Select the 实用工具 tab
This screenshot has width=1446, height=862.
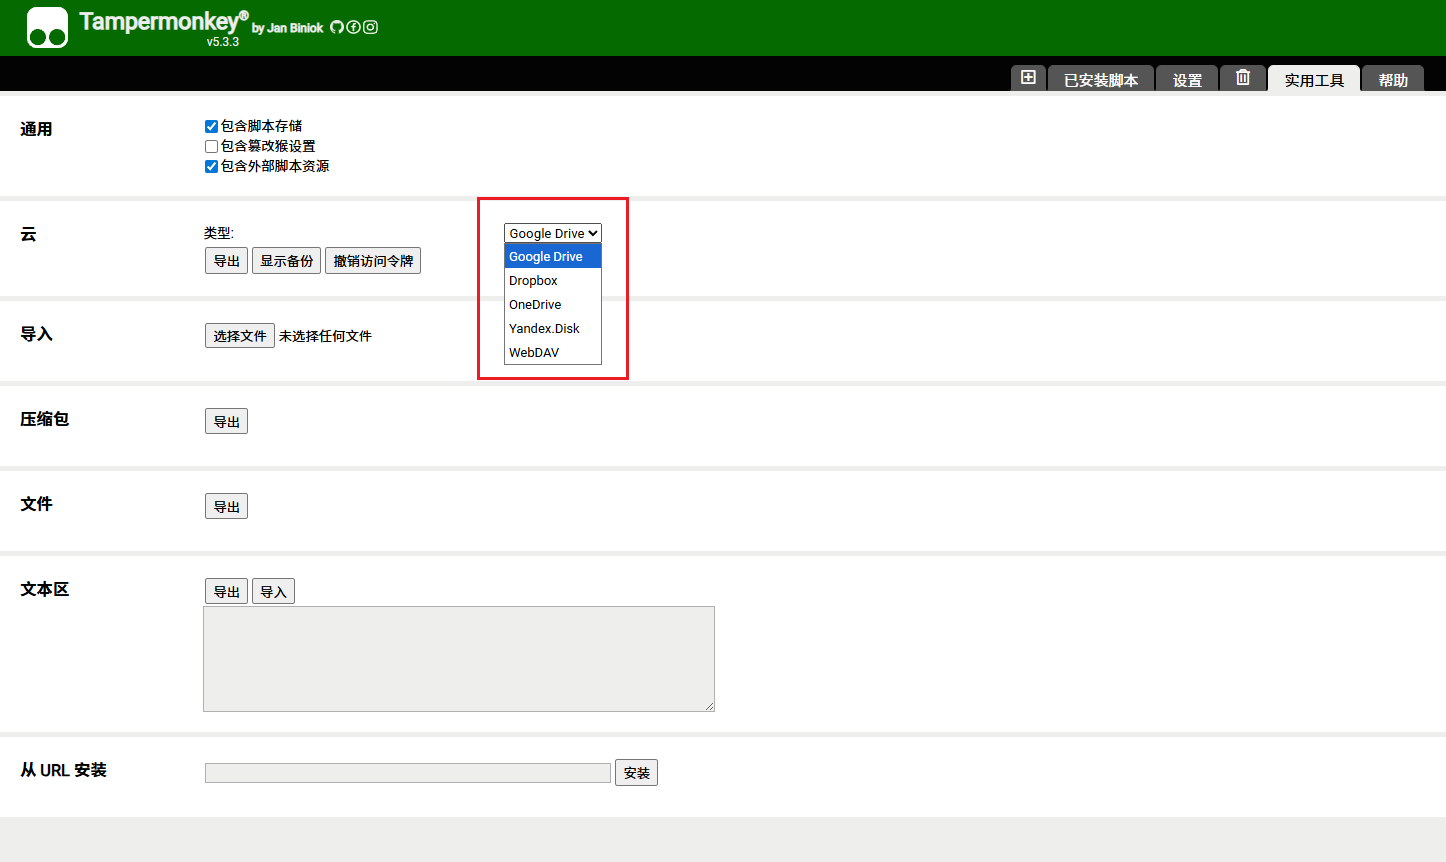coord(1314,80)
